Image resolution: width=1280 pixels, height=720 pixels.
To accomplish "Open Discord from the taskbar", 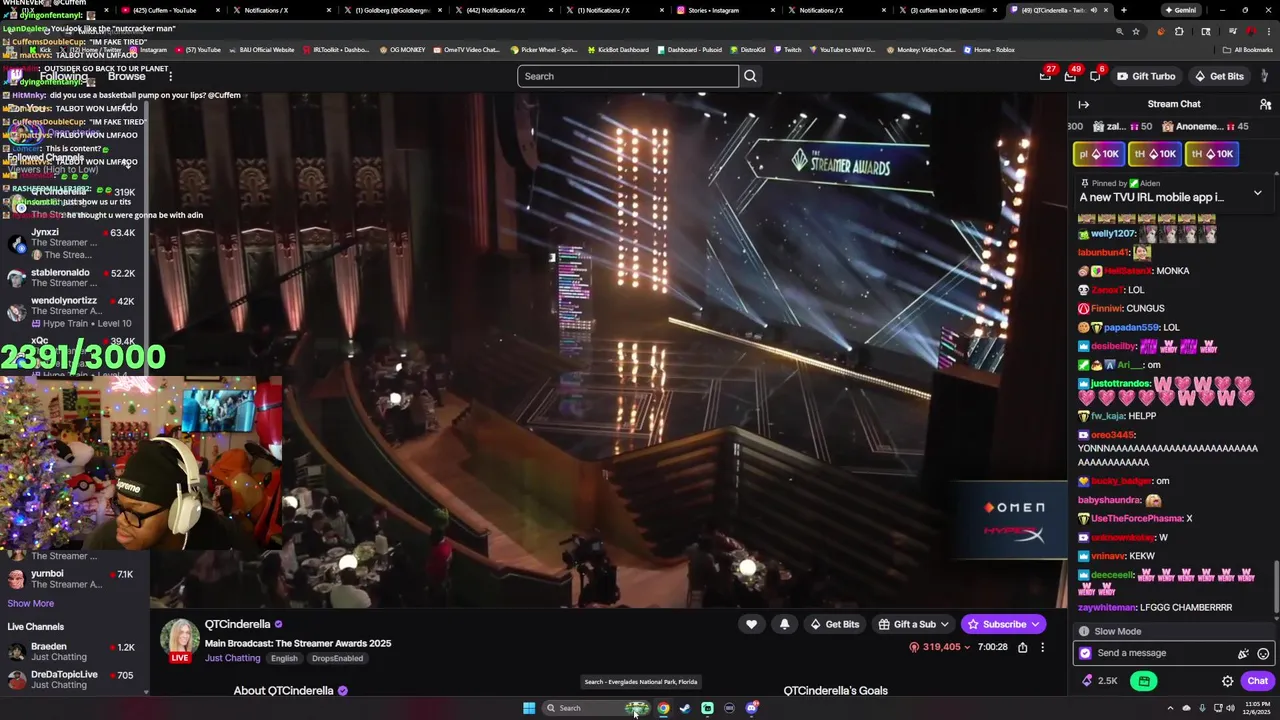I will click(x=751, y=708).
